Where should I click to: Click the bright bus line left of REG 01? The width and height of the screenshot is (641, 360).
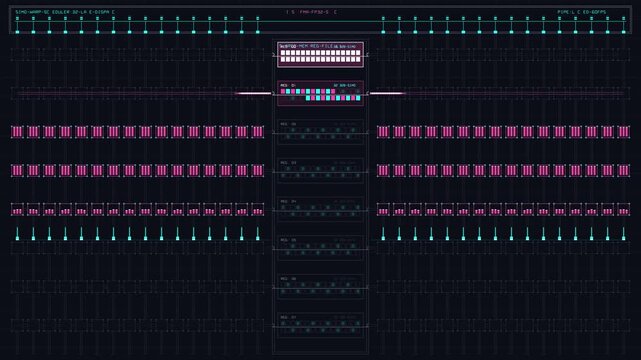[x=253, y=93]
